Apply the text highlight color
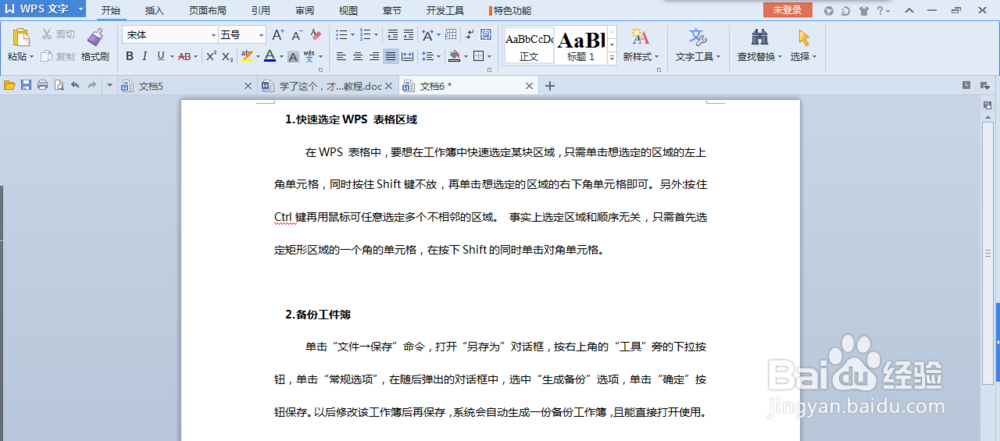The width and height of the screenshot is (1000, 441). tap(247, 56)
